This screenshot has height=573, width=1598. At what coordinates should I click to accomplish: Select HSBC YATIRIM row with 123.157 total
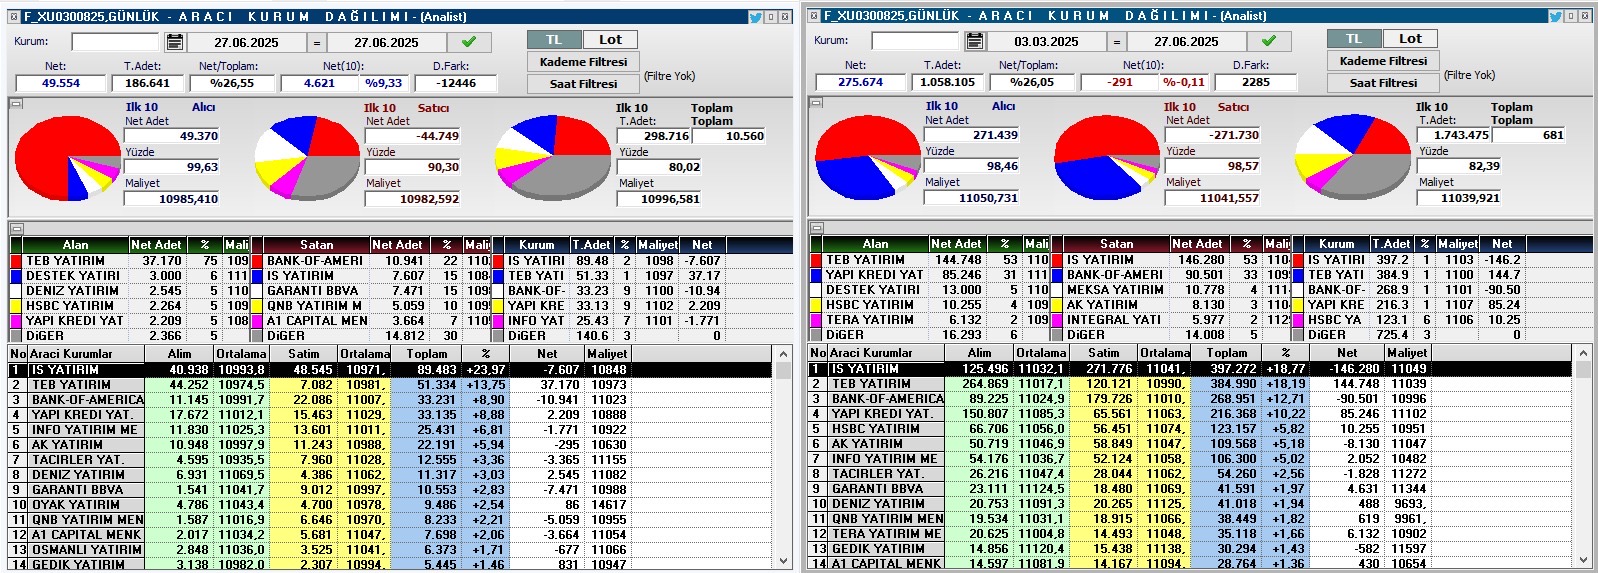[x=1190, y=428]
